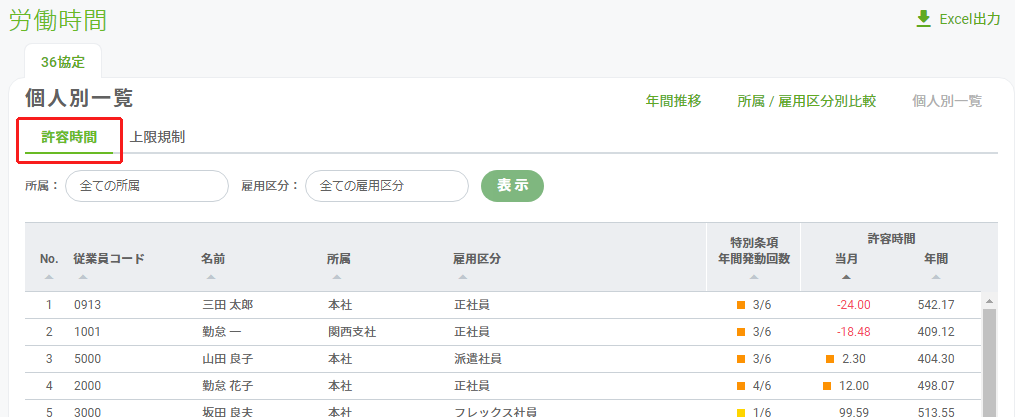Sort by 特別条項 年間発動回数 arrow
This screenshot has width=1015, height=417.
753,277
